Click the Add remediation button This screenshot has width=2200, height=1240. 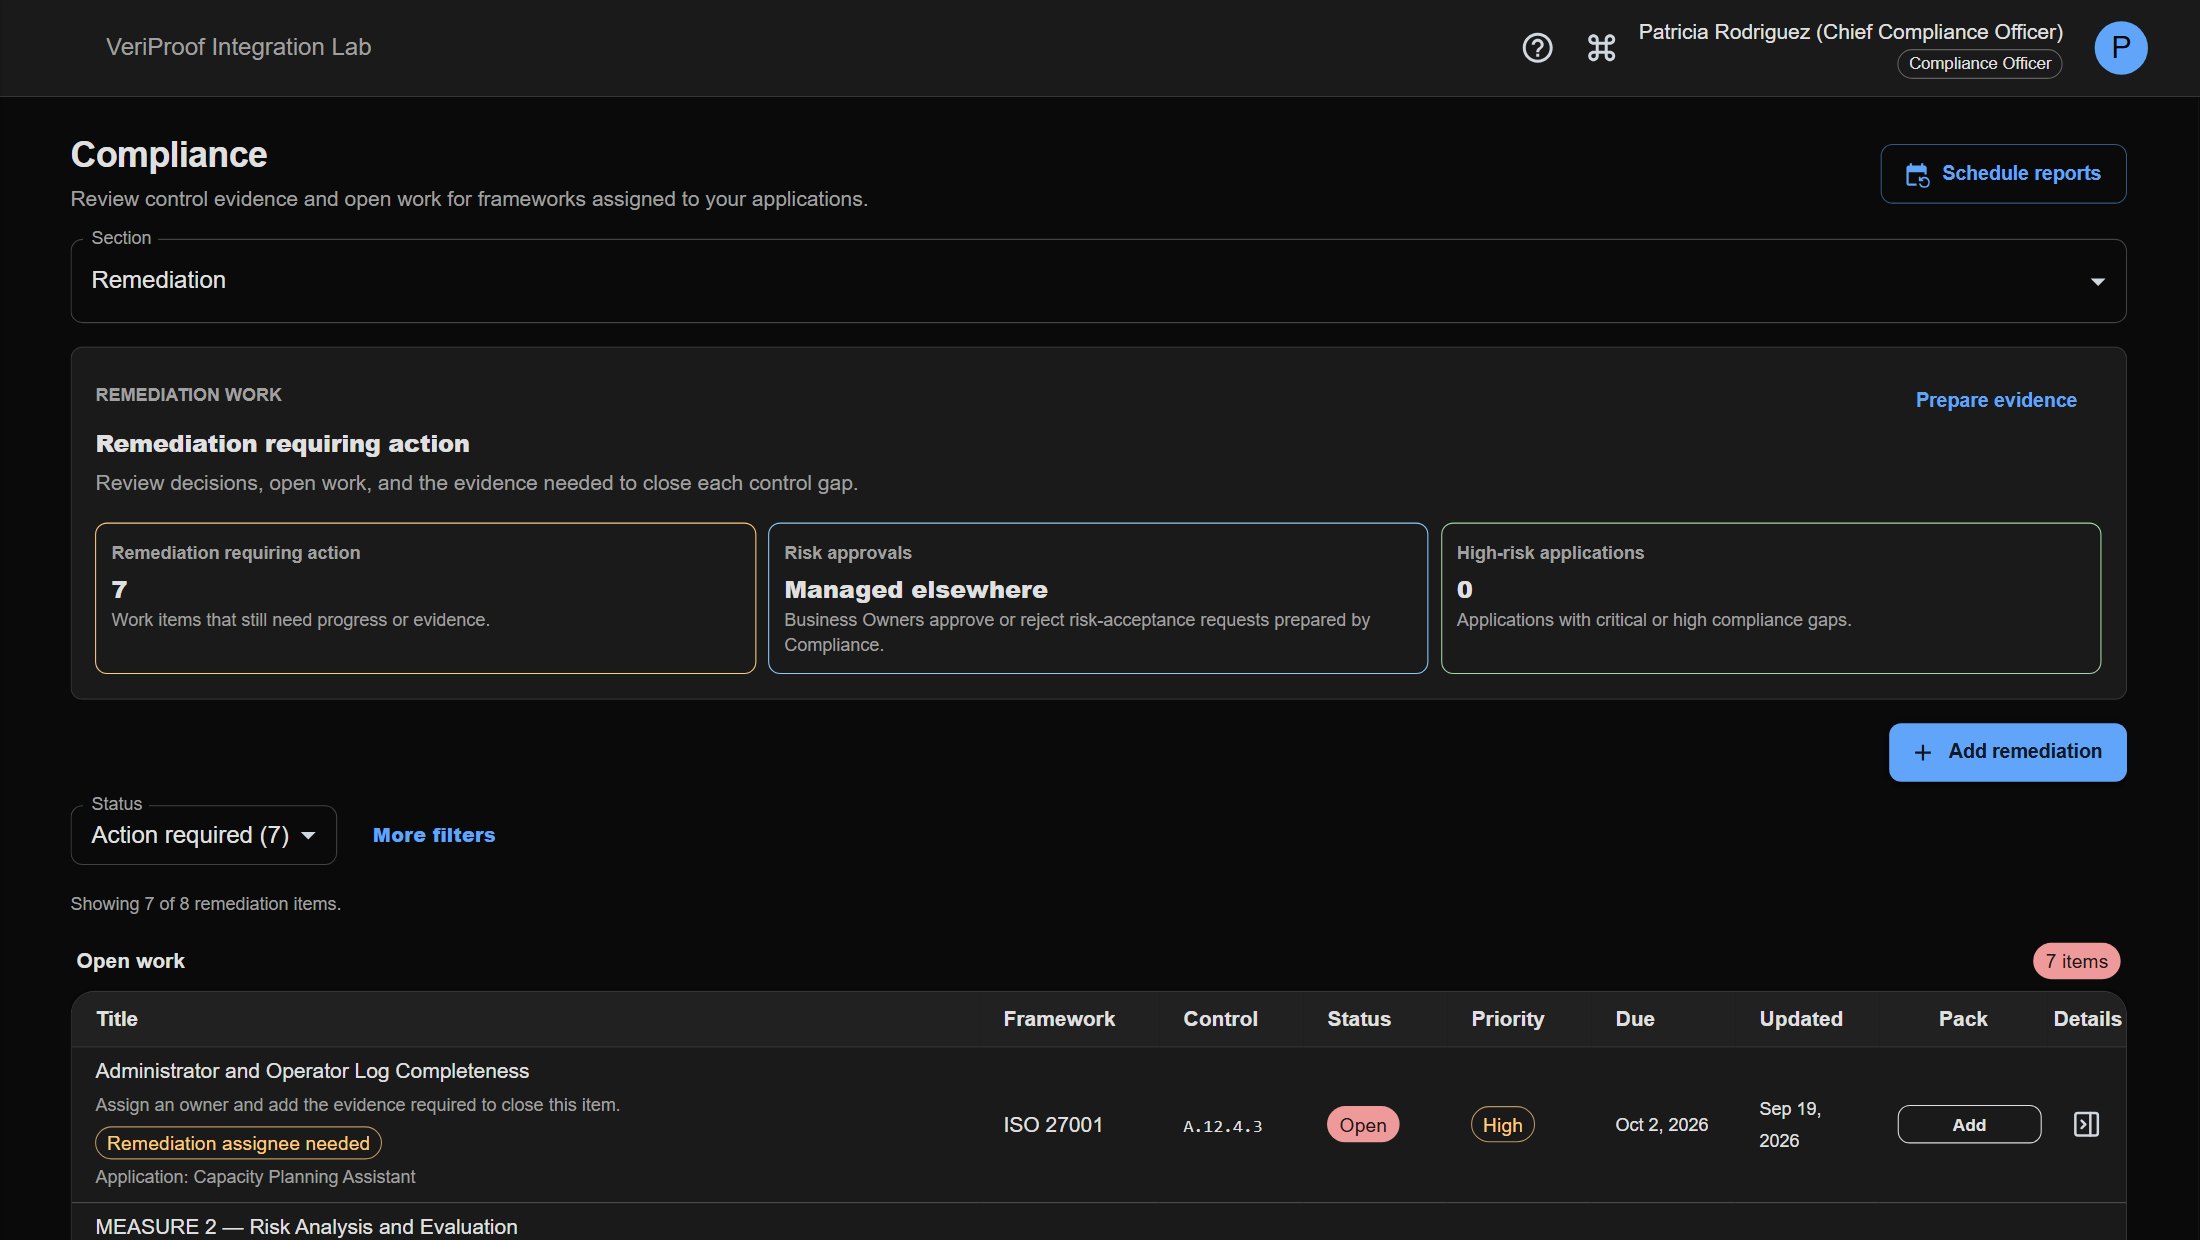(2007, 752)
